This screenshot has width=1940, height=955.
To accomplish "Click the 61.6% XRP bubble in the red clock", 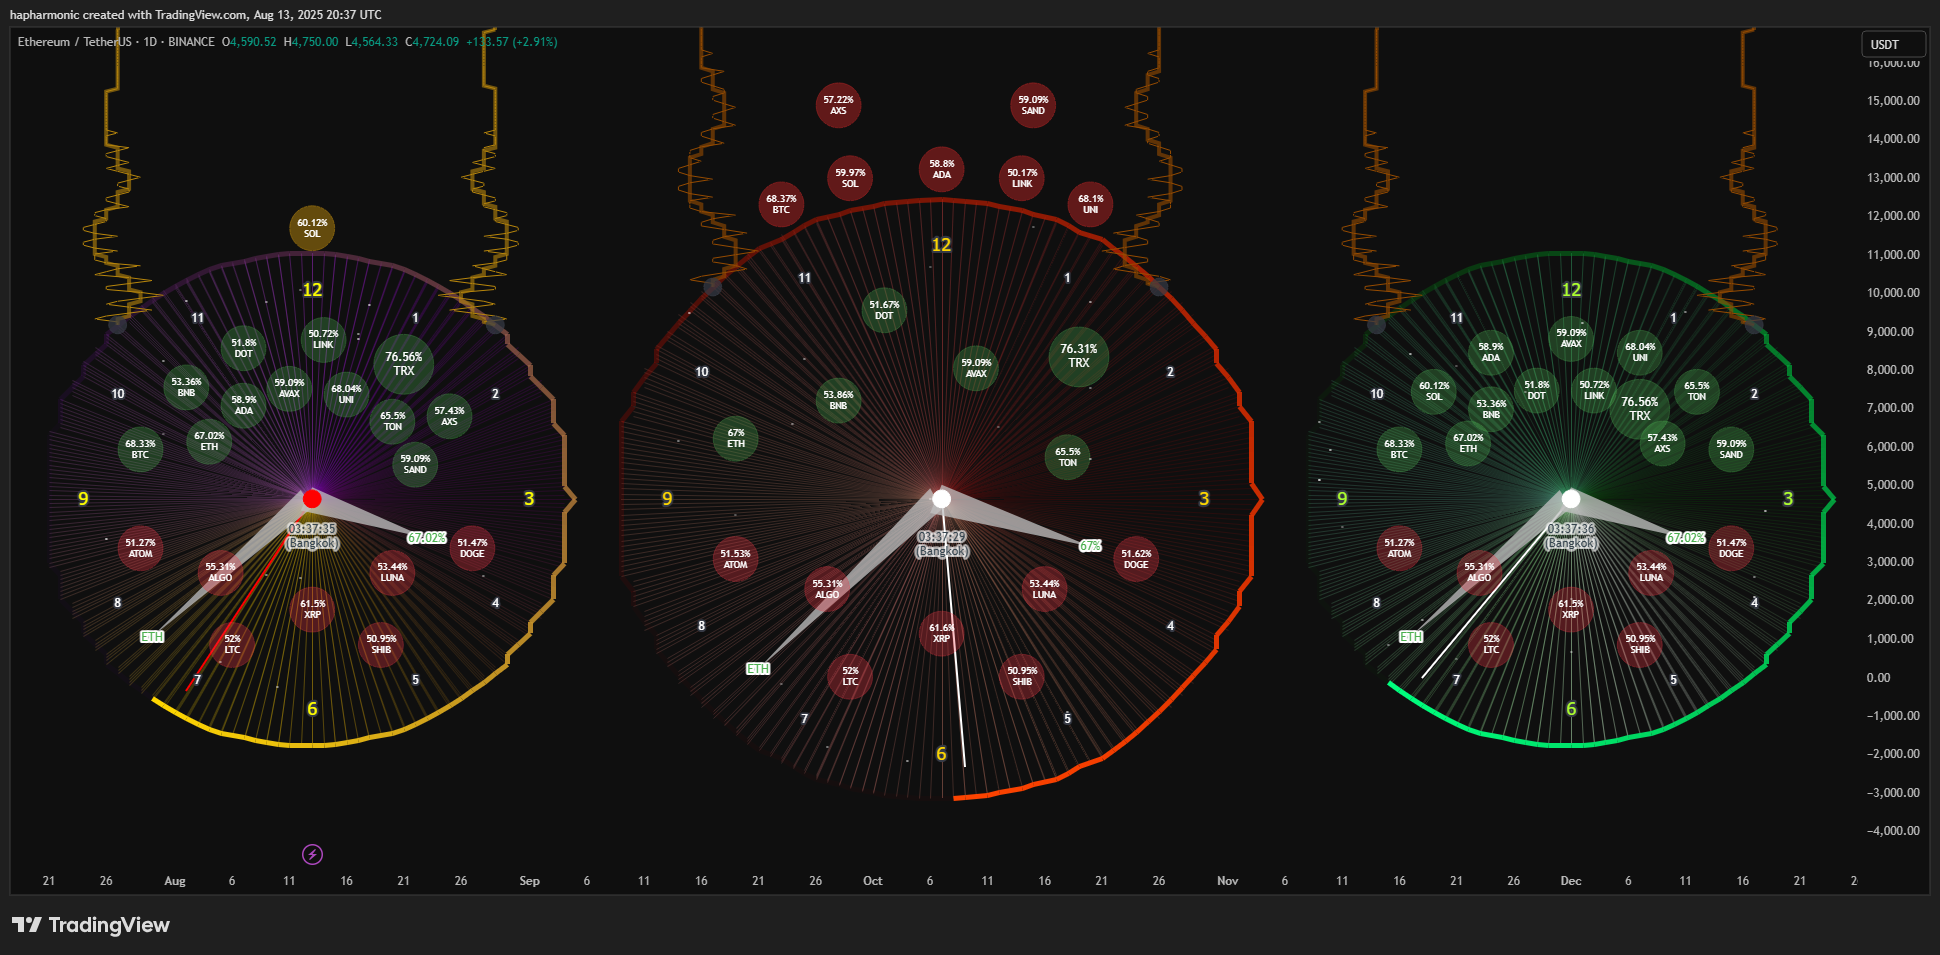I will pos(941,633).
